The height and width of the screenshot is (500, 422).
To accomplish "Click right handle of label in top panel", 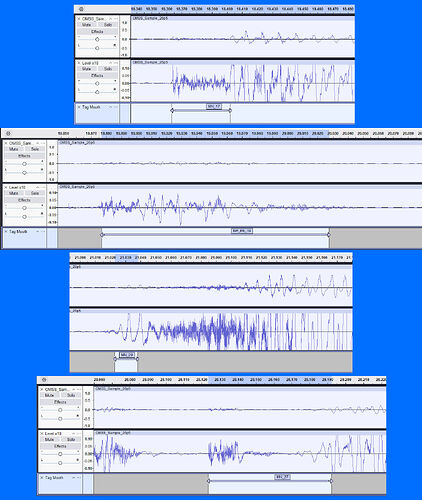I will point(230,110).
